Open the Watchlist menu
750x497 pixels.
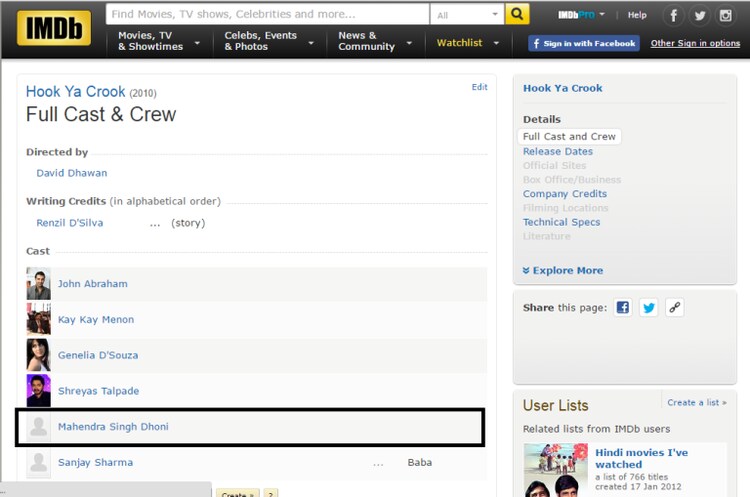[x=472, y=43]
